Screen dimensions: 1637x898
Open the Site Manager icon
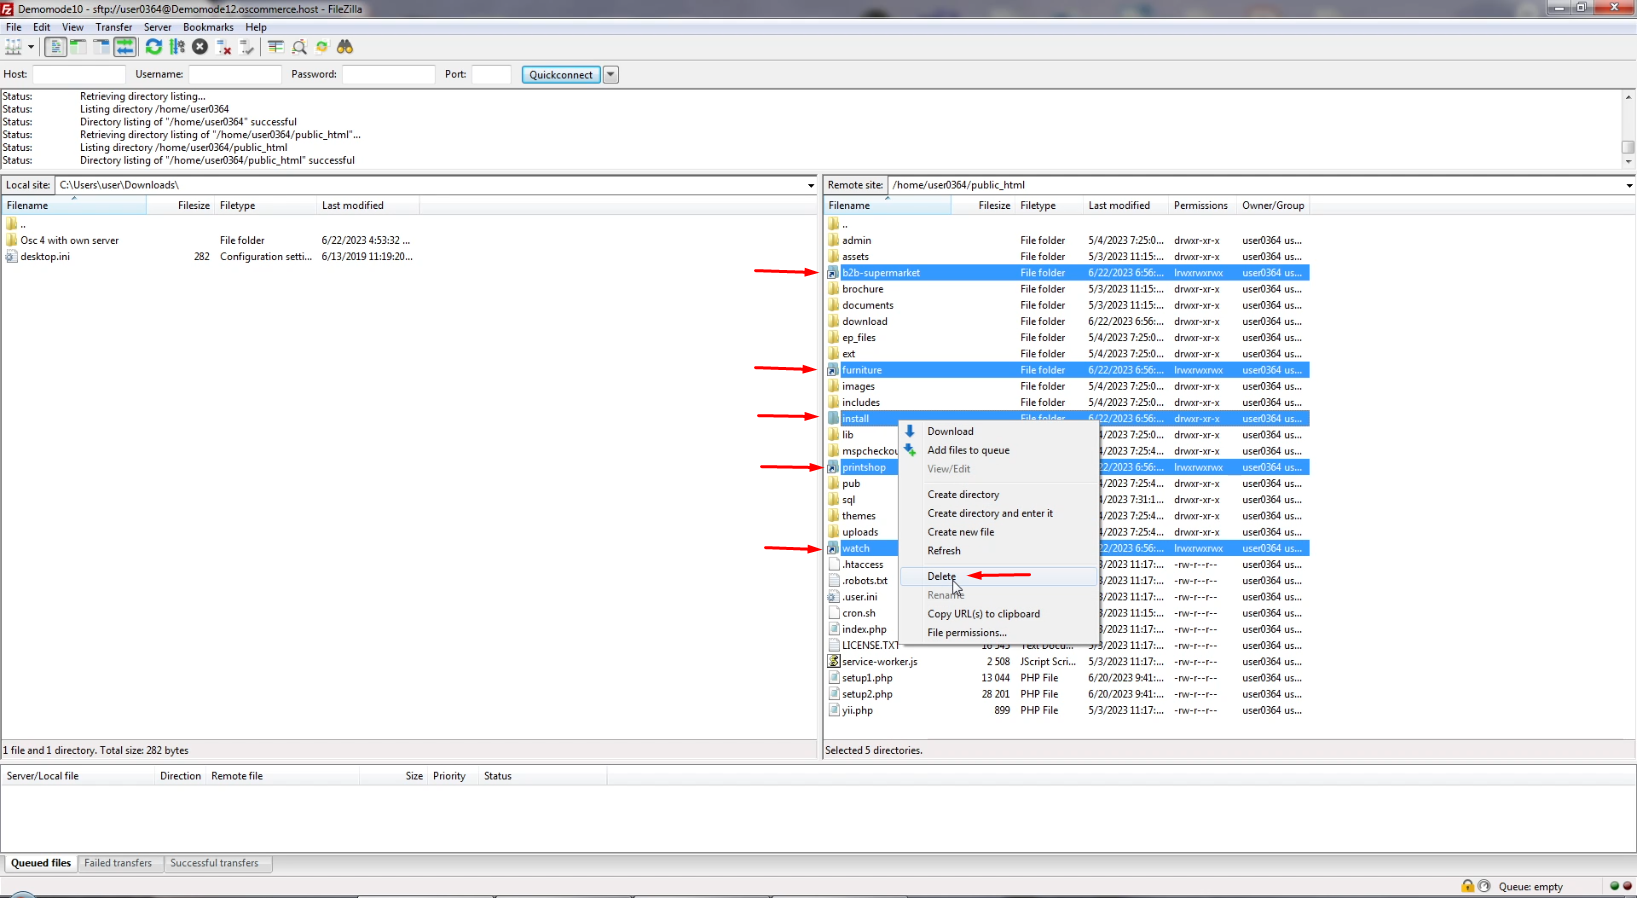(13, 47)
